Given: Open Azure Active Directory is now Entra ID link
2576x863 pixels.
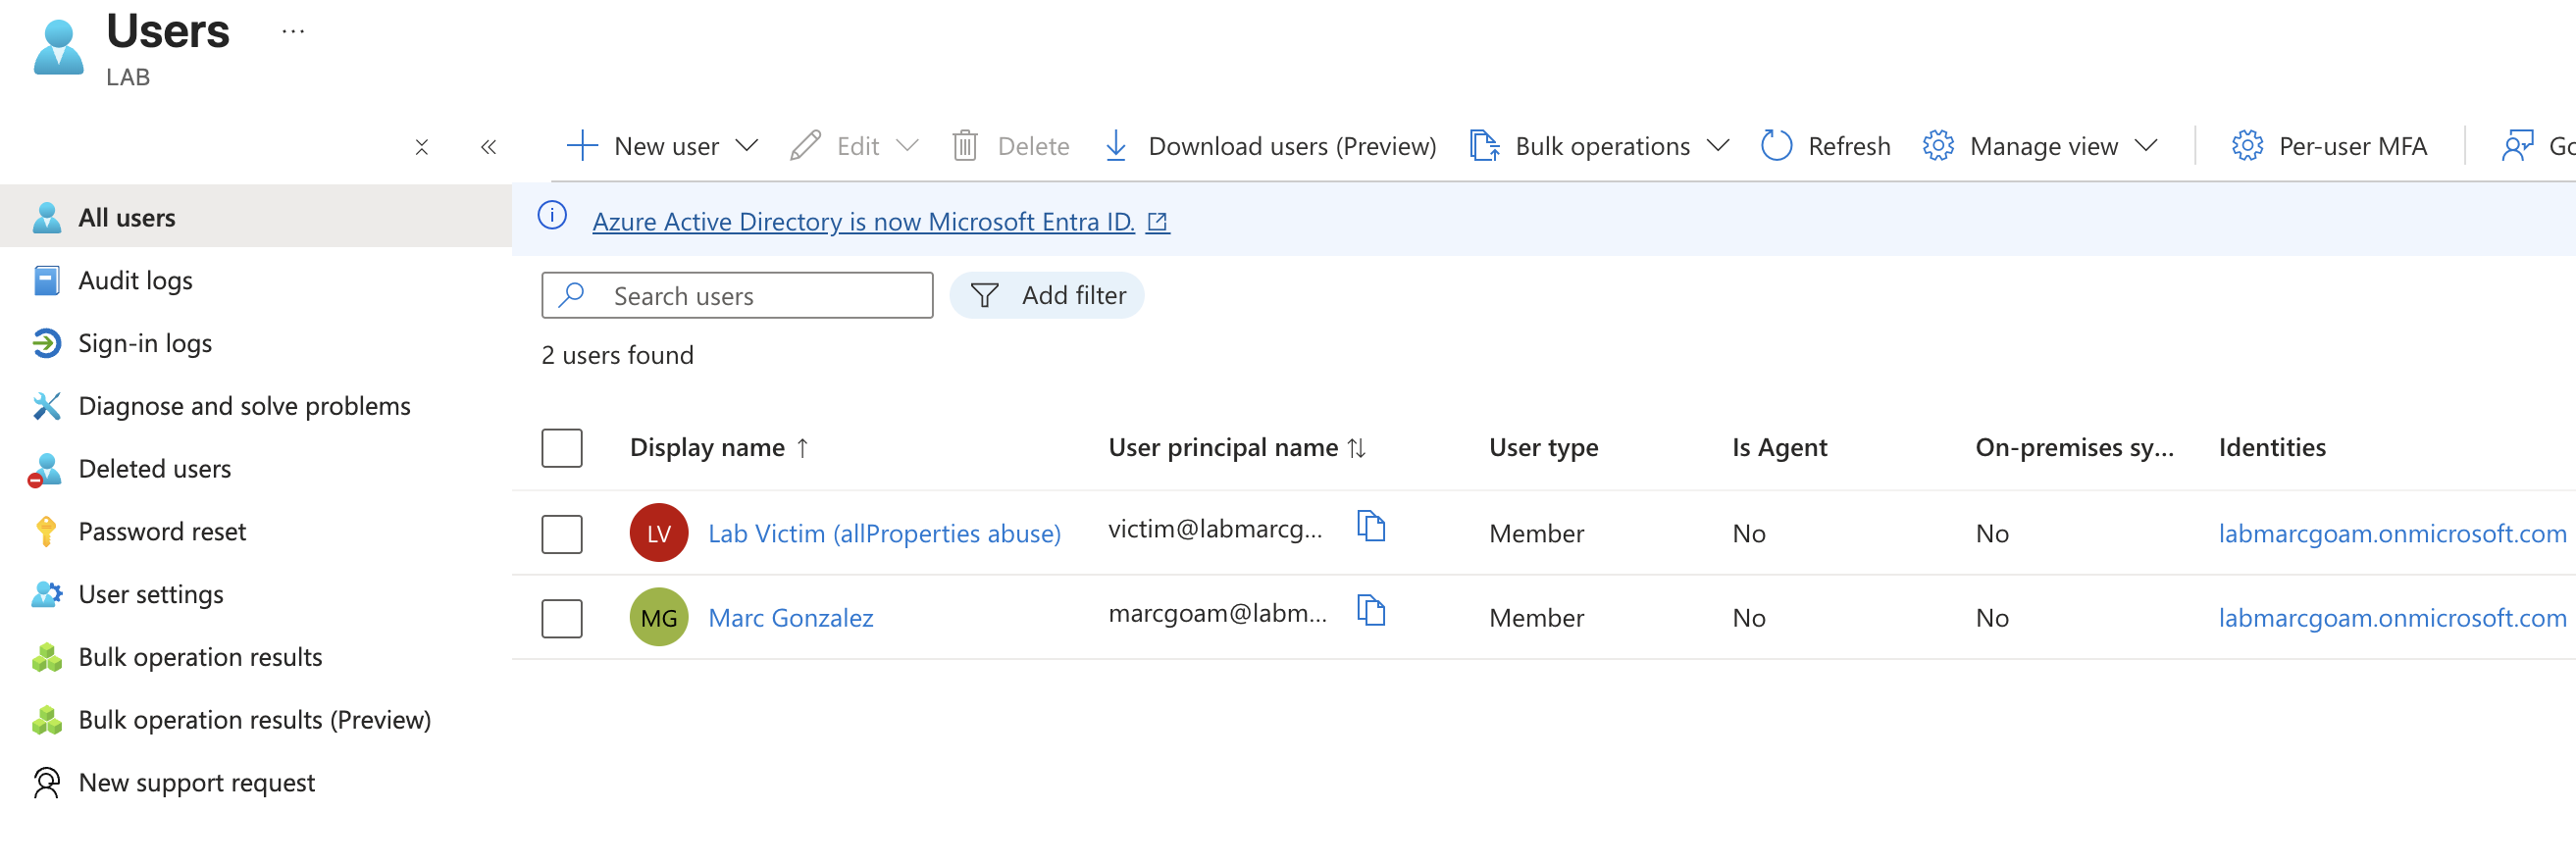Looking at the screenshot, I should (880, 221).
